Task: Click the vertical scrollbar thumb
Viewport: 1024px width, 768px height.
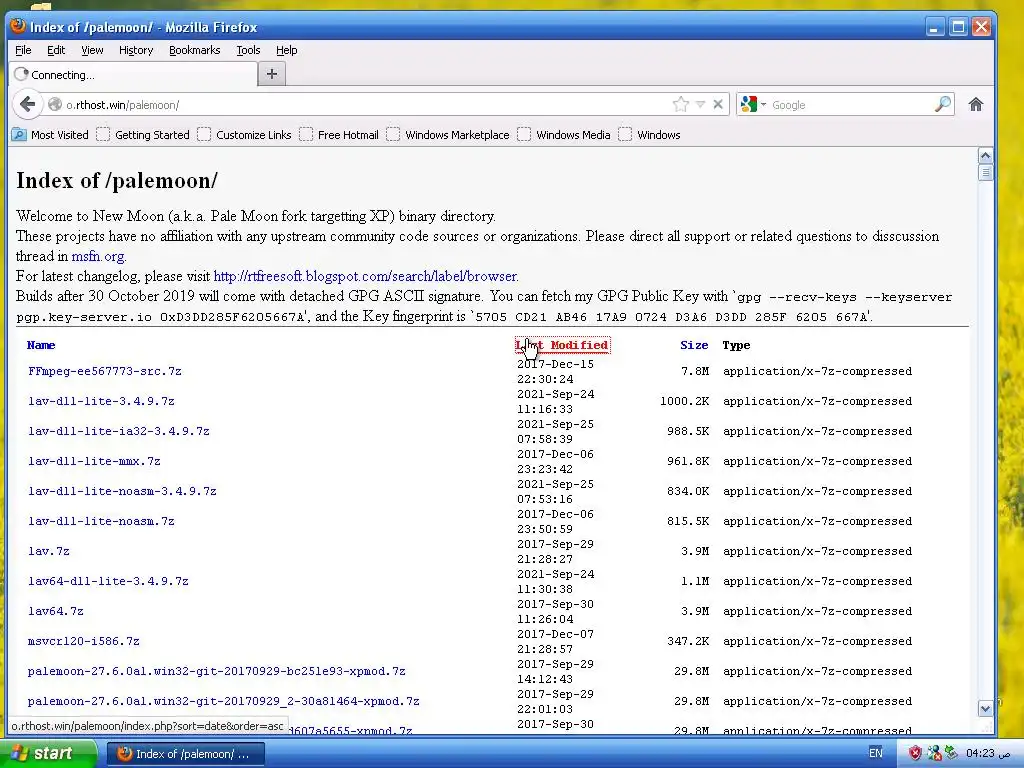Action: [985, 172]
